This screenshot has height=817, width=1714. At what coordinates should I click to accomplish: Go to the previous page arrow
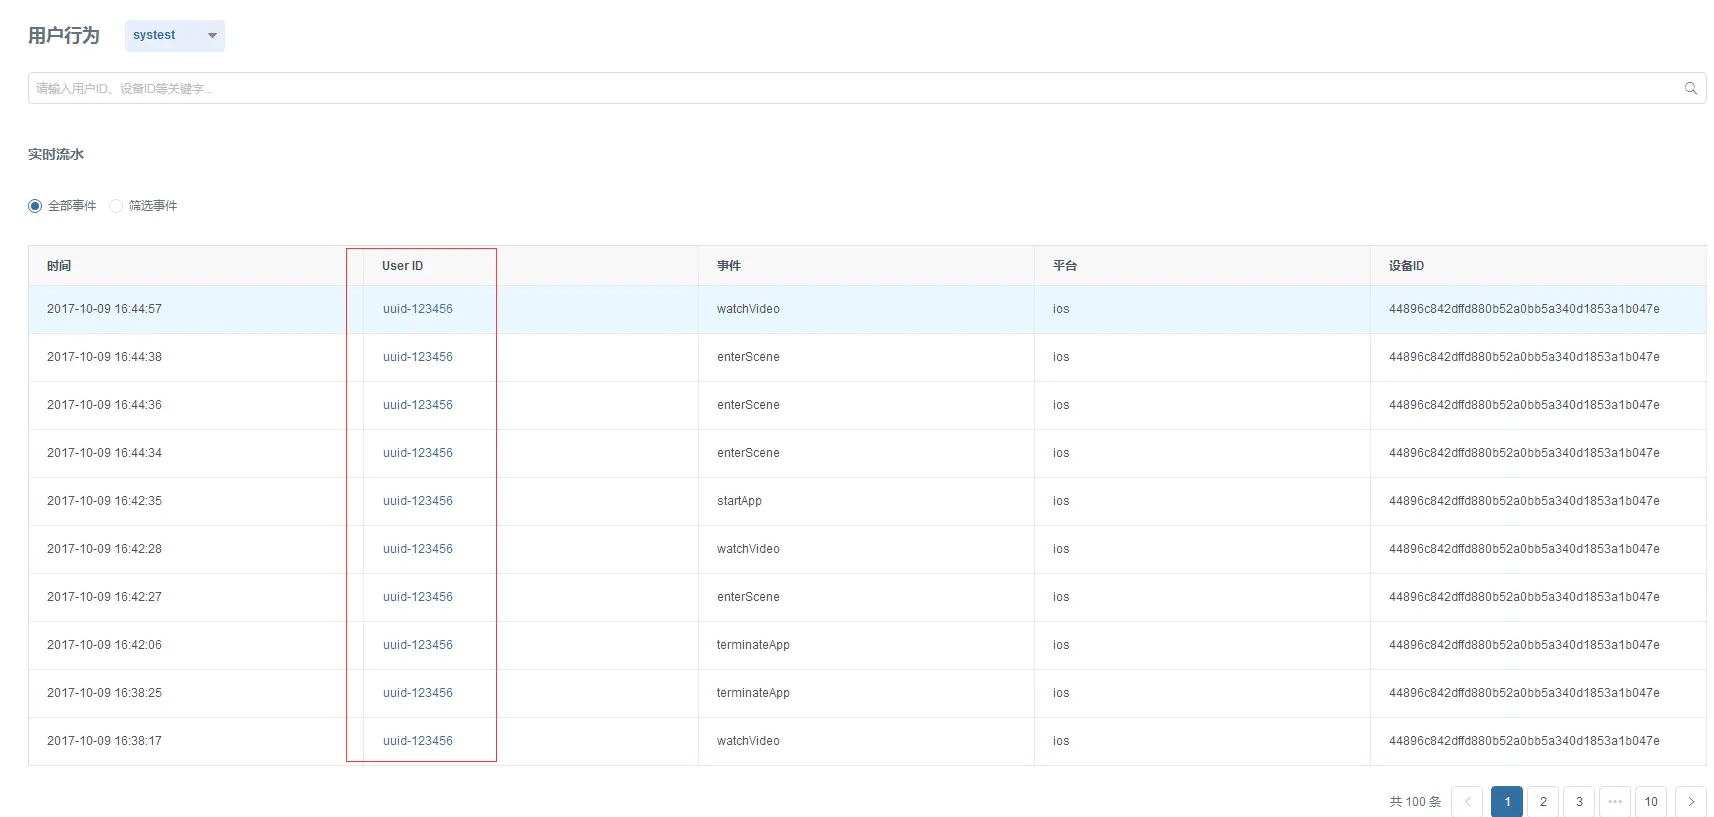[1467, 801]
